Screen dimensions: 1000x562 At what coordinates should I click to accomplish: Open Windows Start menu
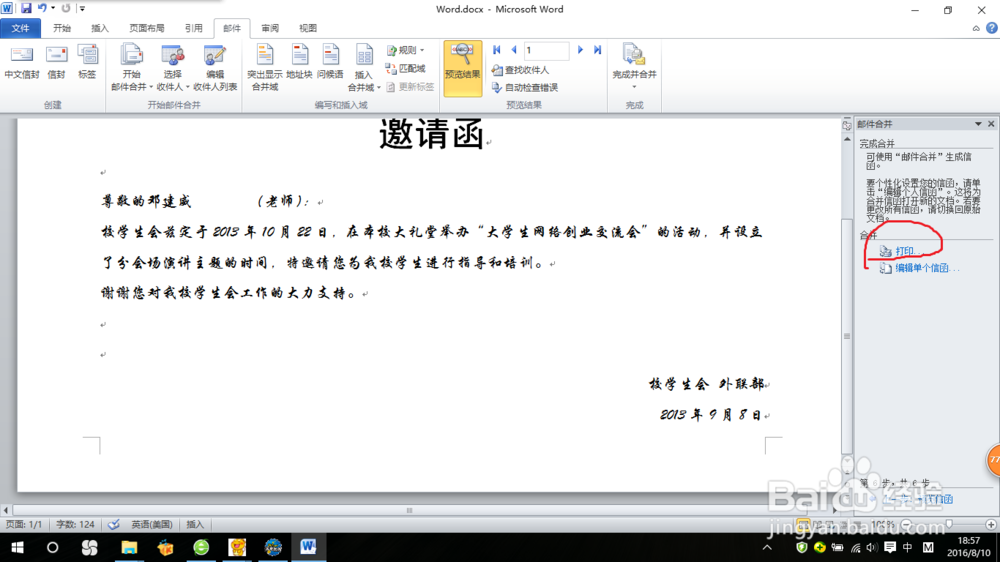point(17,547)
